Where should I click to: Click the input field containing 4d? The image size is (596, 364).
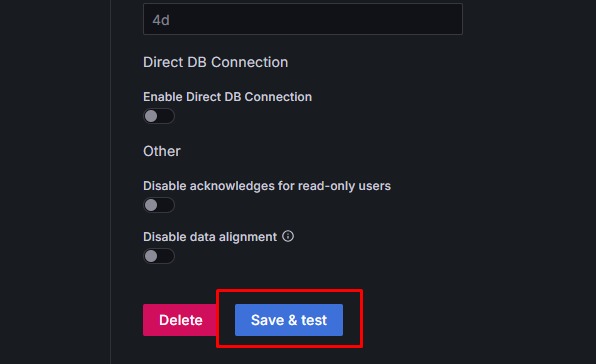tap(303, 19)
